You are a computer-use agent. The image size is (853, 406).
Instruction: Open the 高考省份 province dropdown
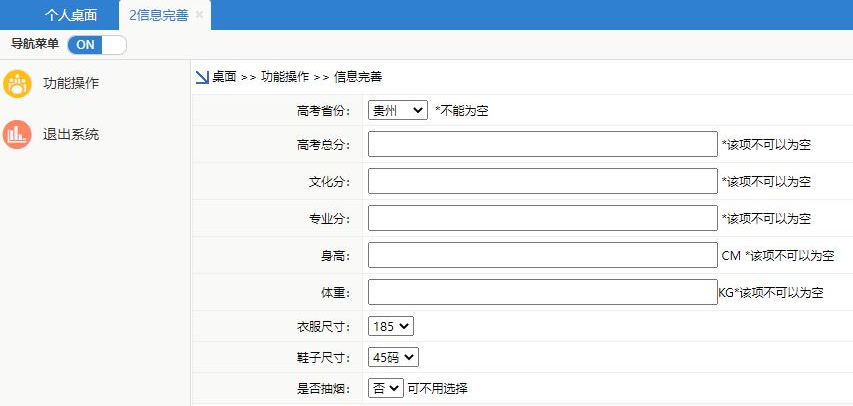397,110
